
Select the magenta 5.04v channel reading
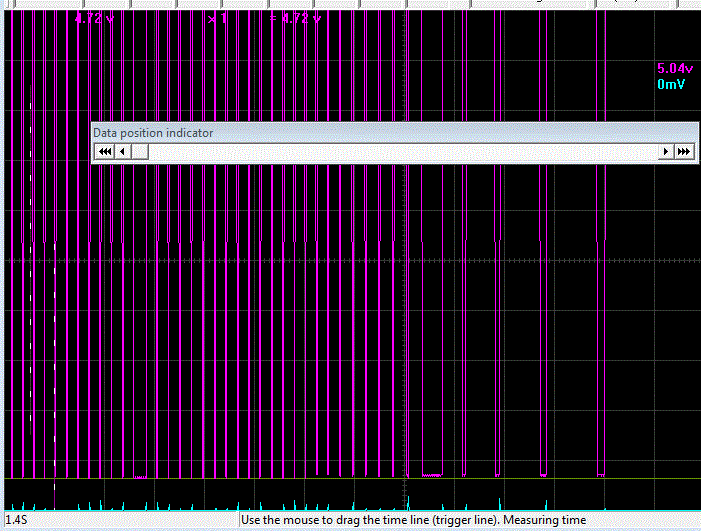click(673, 69)
